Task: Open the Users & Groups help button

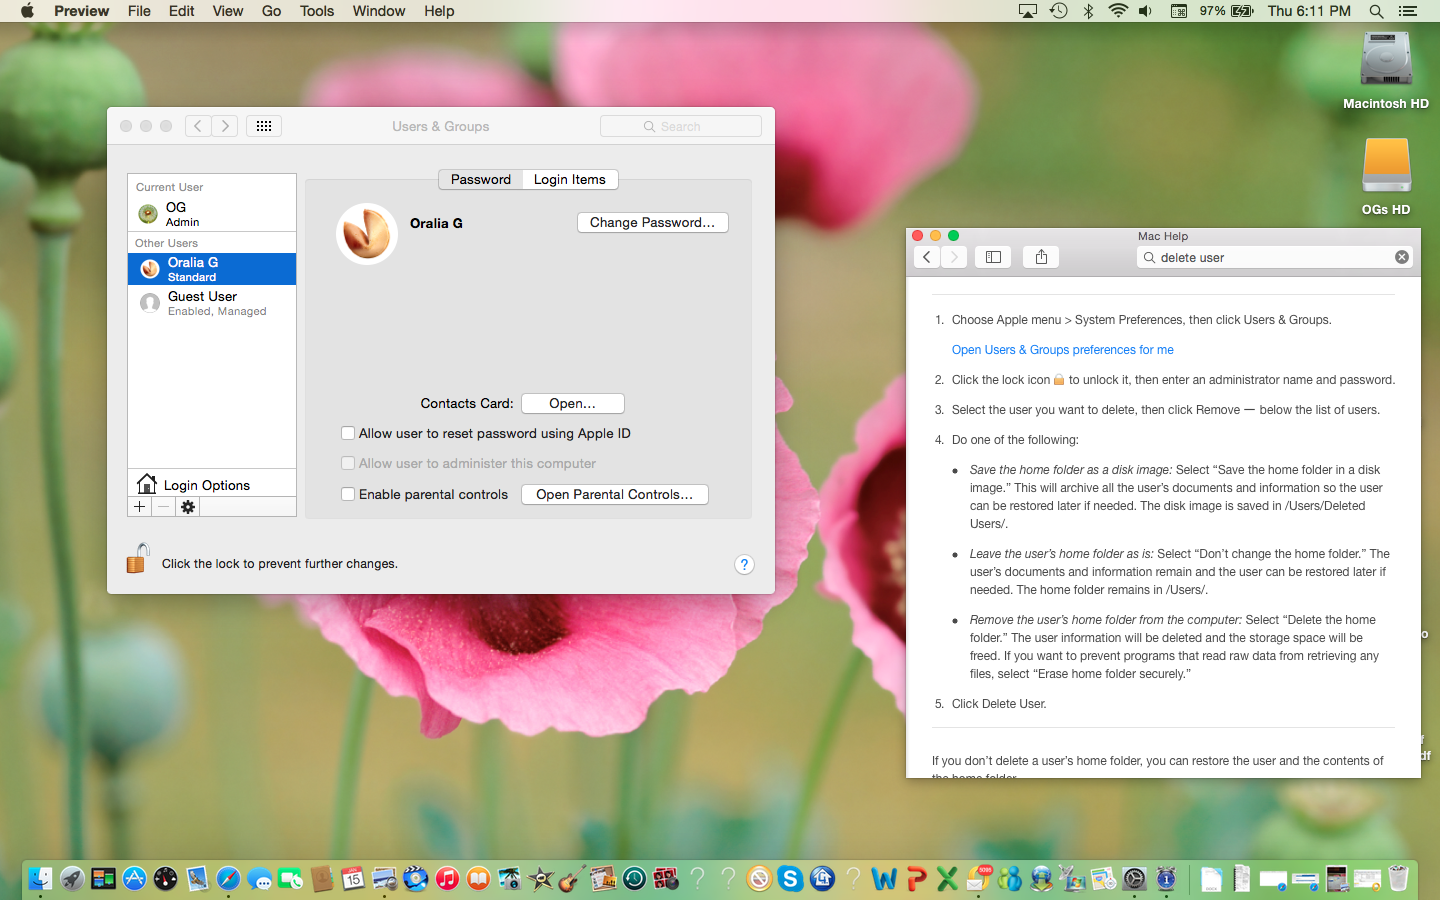Action: point(744,564)
